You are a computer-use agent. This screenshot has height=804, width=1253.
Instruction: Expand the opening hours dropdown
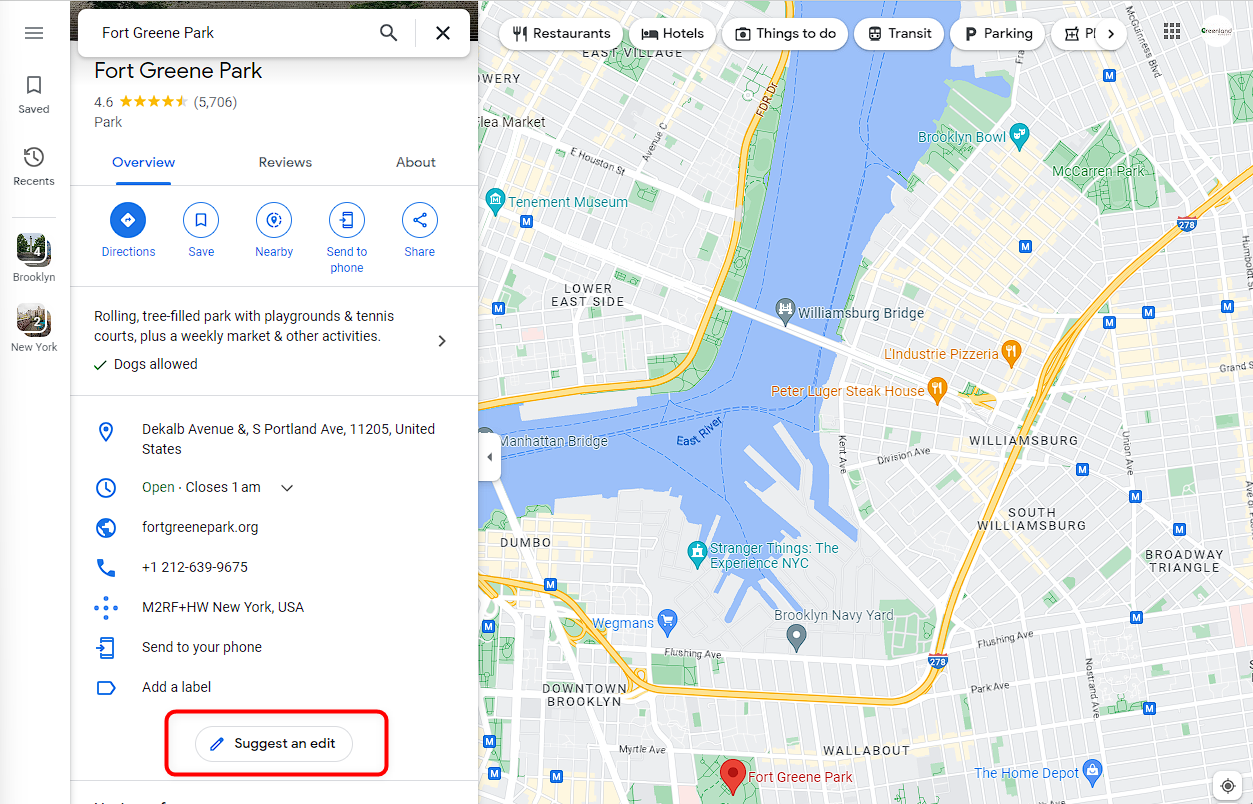click(x=287, y=488)
